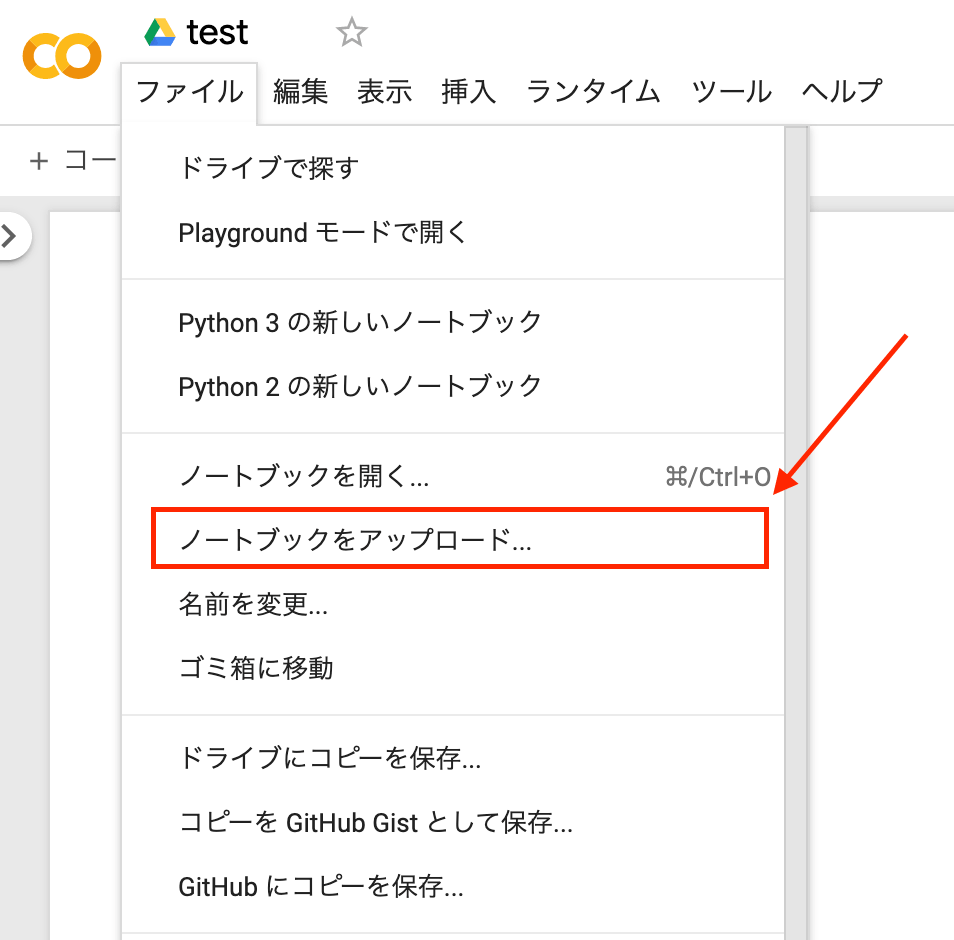Choose ドライブにコピーを保存... entry

click(453, 758)
